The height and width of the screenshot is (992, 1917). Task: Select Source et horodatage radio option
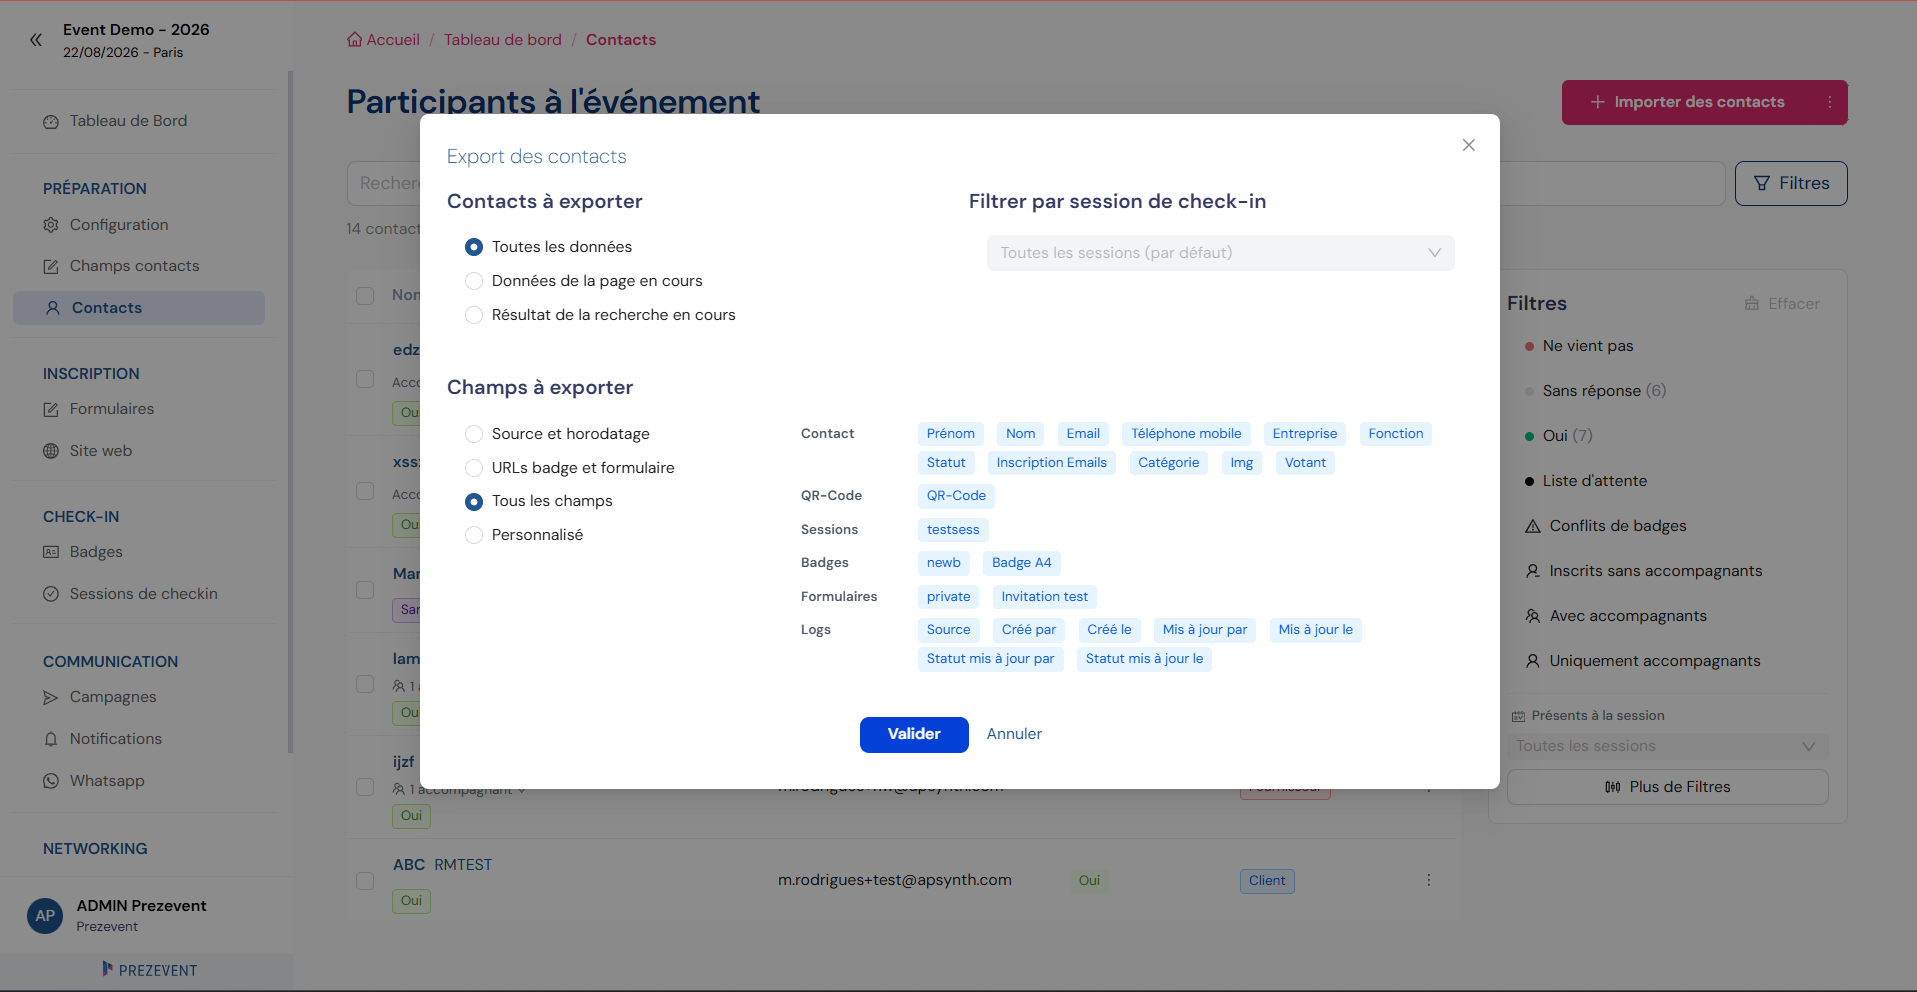tap(474, 434)
